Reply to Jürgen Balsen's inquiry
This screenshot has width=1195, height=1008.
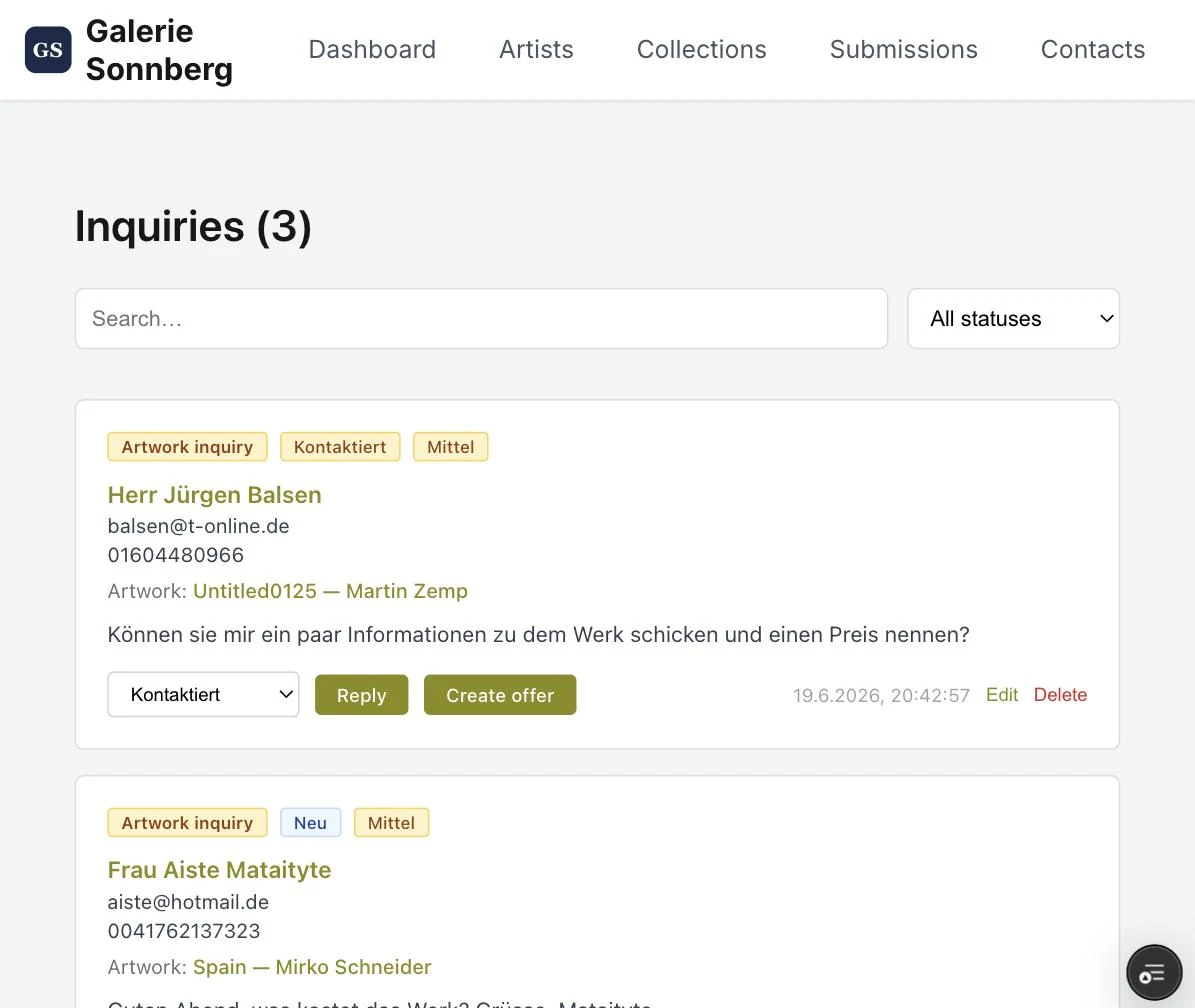(x=361, y=695)
